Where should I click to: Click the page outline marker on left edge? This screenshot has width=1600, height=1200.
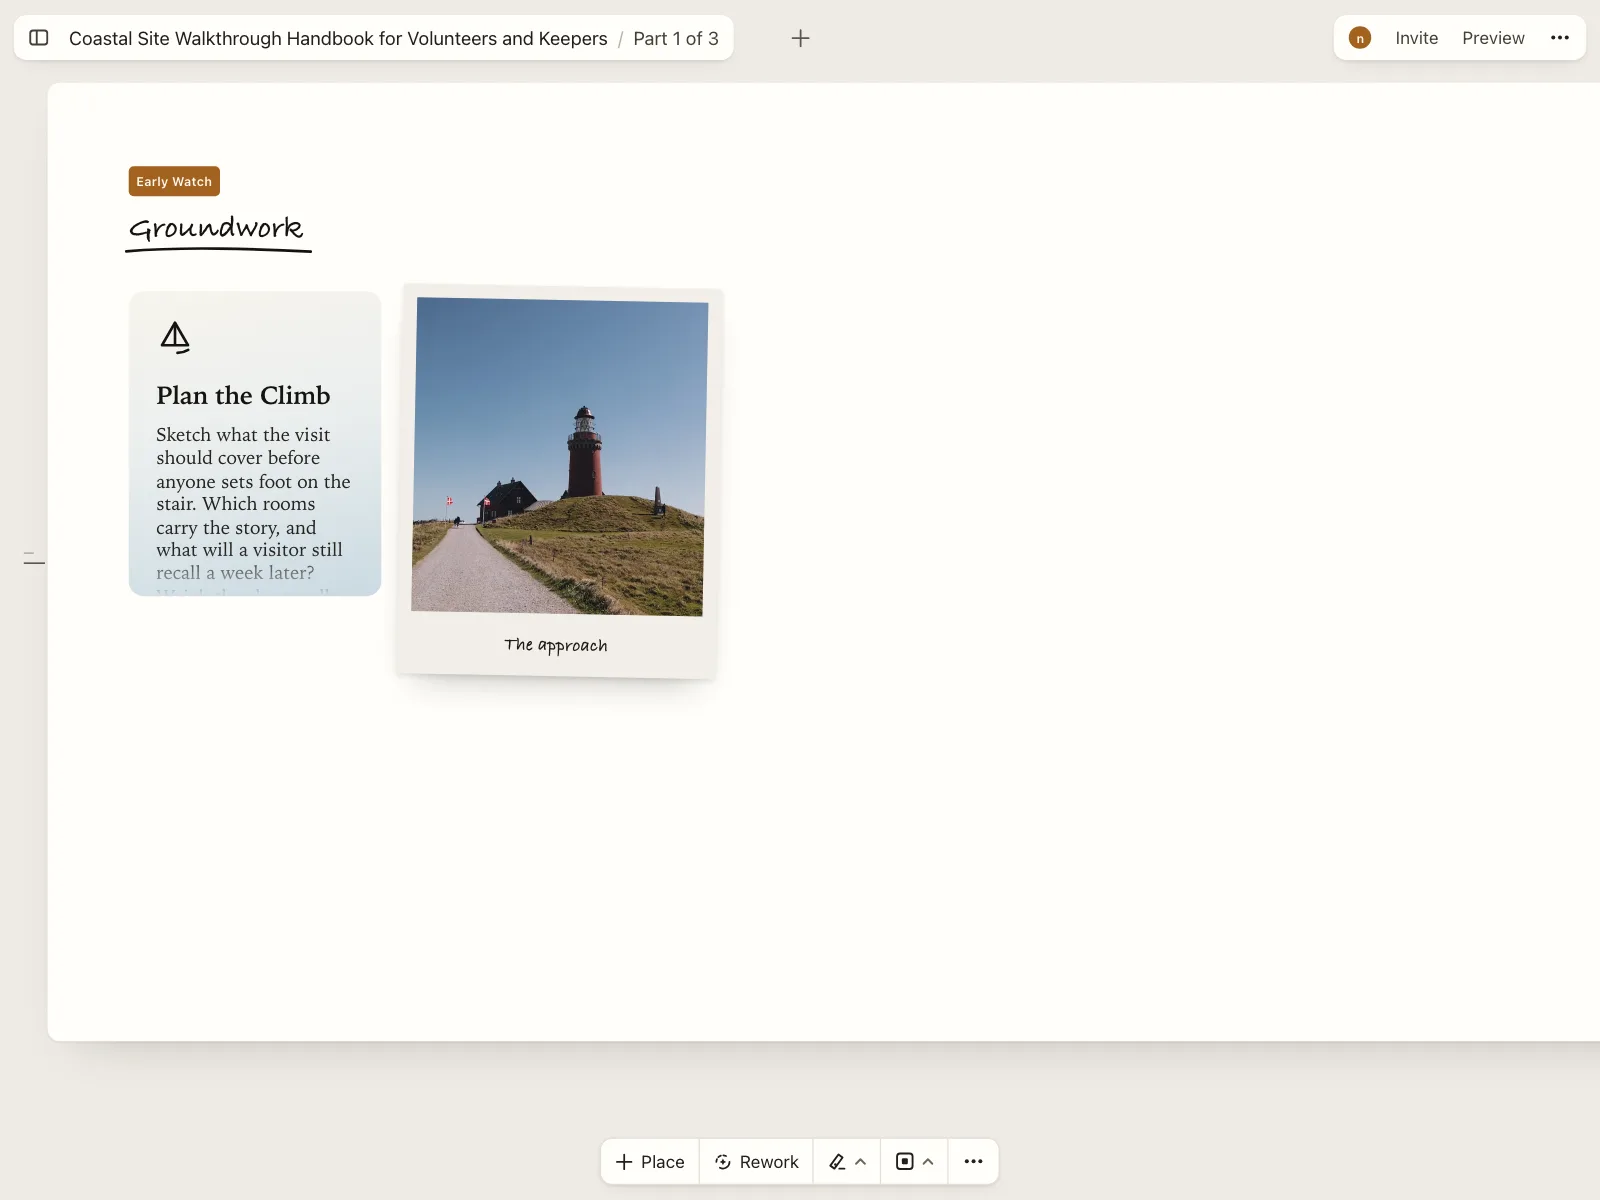(x=34, y=557)
